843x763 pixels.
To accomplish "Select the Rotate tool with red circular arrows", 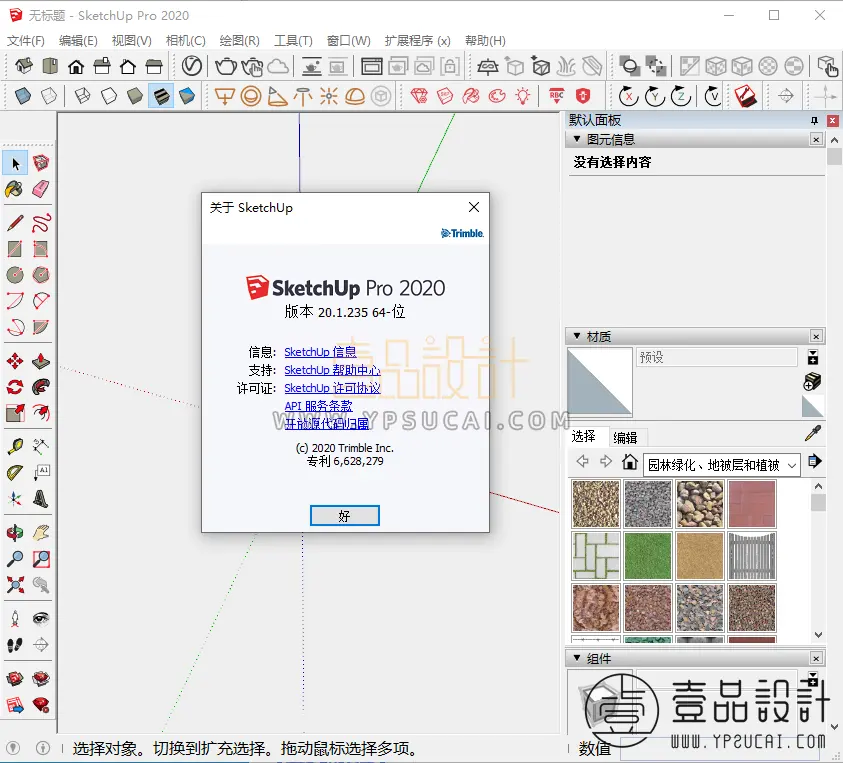I will coord(15,387).
